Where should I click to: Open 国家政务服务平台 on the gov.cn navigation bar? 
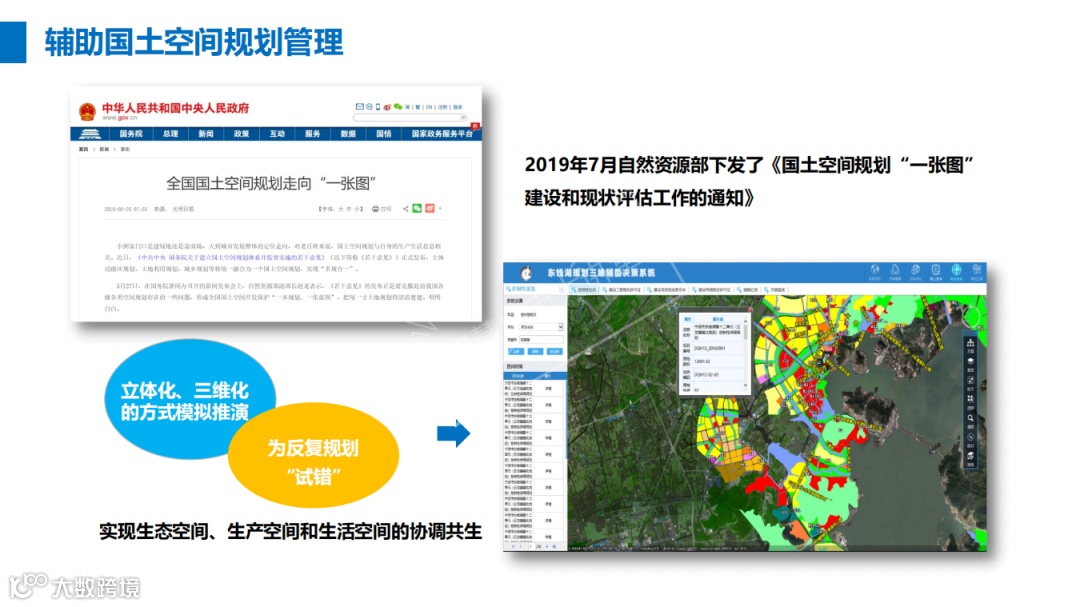click(x=442, y=134)
